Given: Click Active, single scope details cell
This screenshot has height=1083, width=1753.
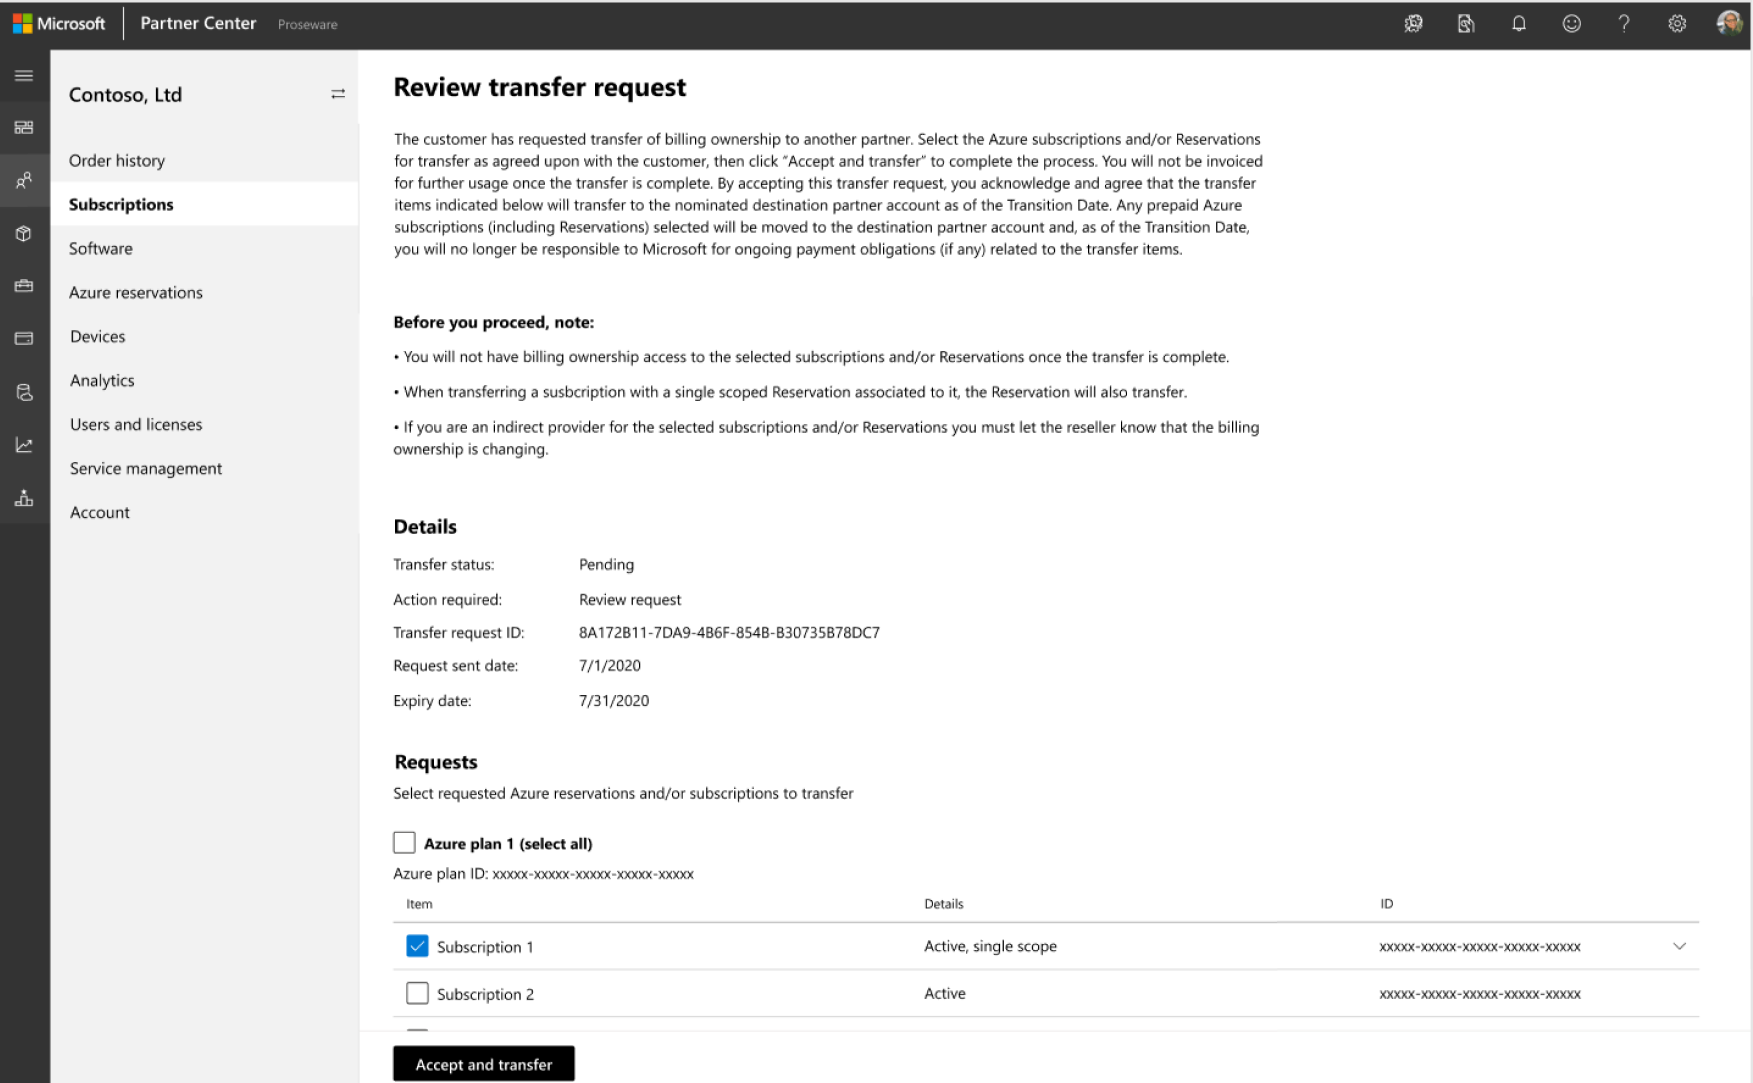Looking at the screenshot, I should (990, 946).
